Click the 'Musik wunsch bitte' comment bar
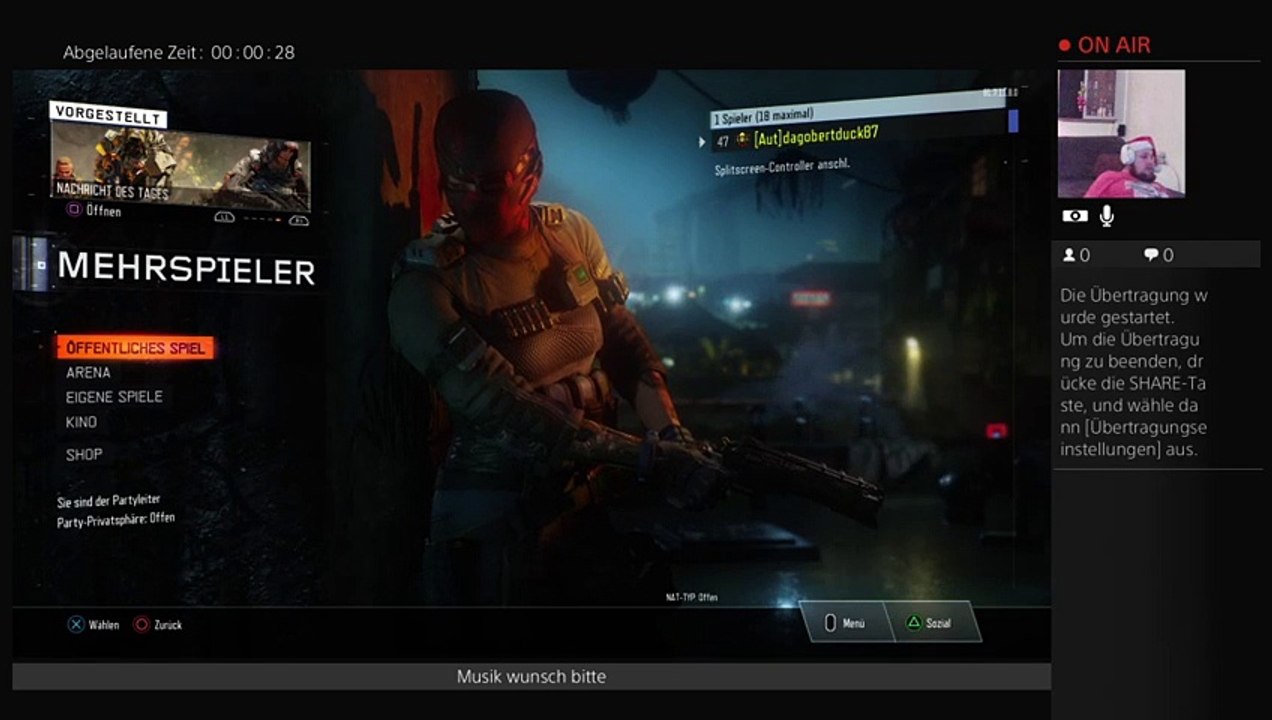The image size is (1272, 720). click(531, 677)
